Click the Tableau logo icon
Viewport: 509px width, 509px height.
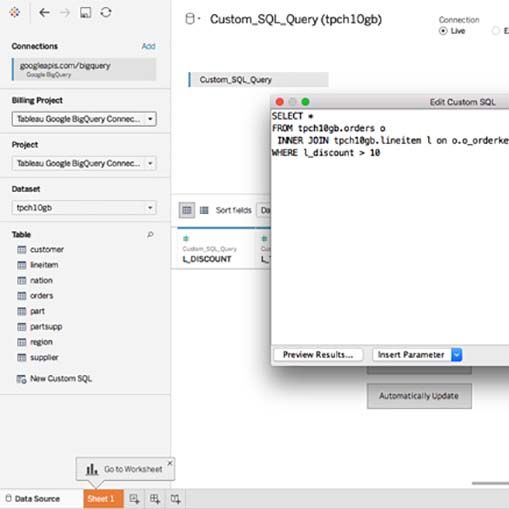coord(14,13)
